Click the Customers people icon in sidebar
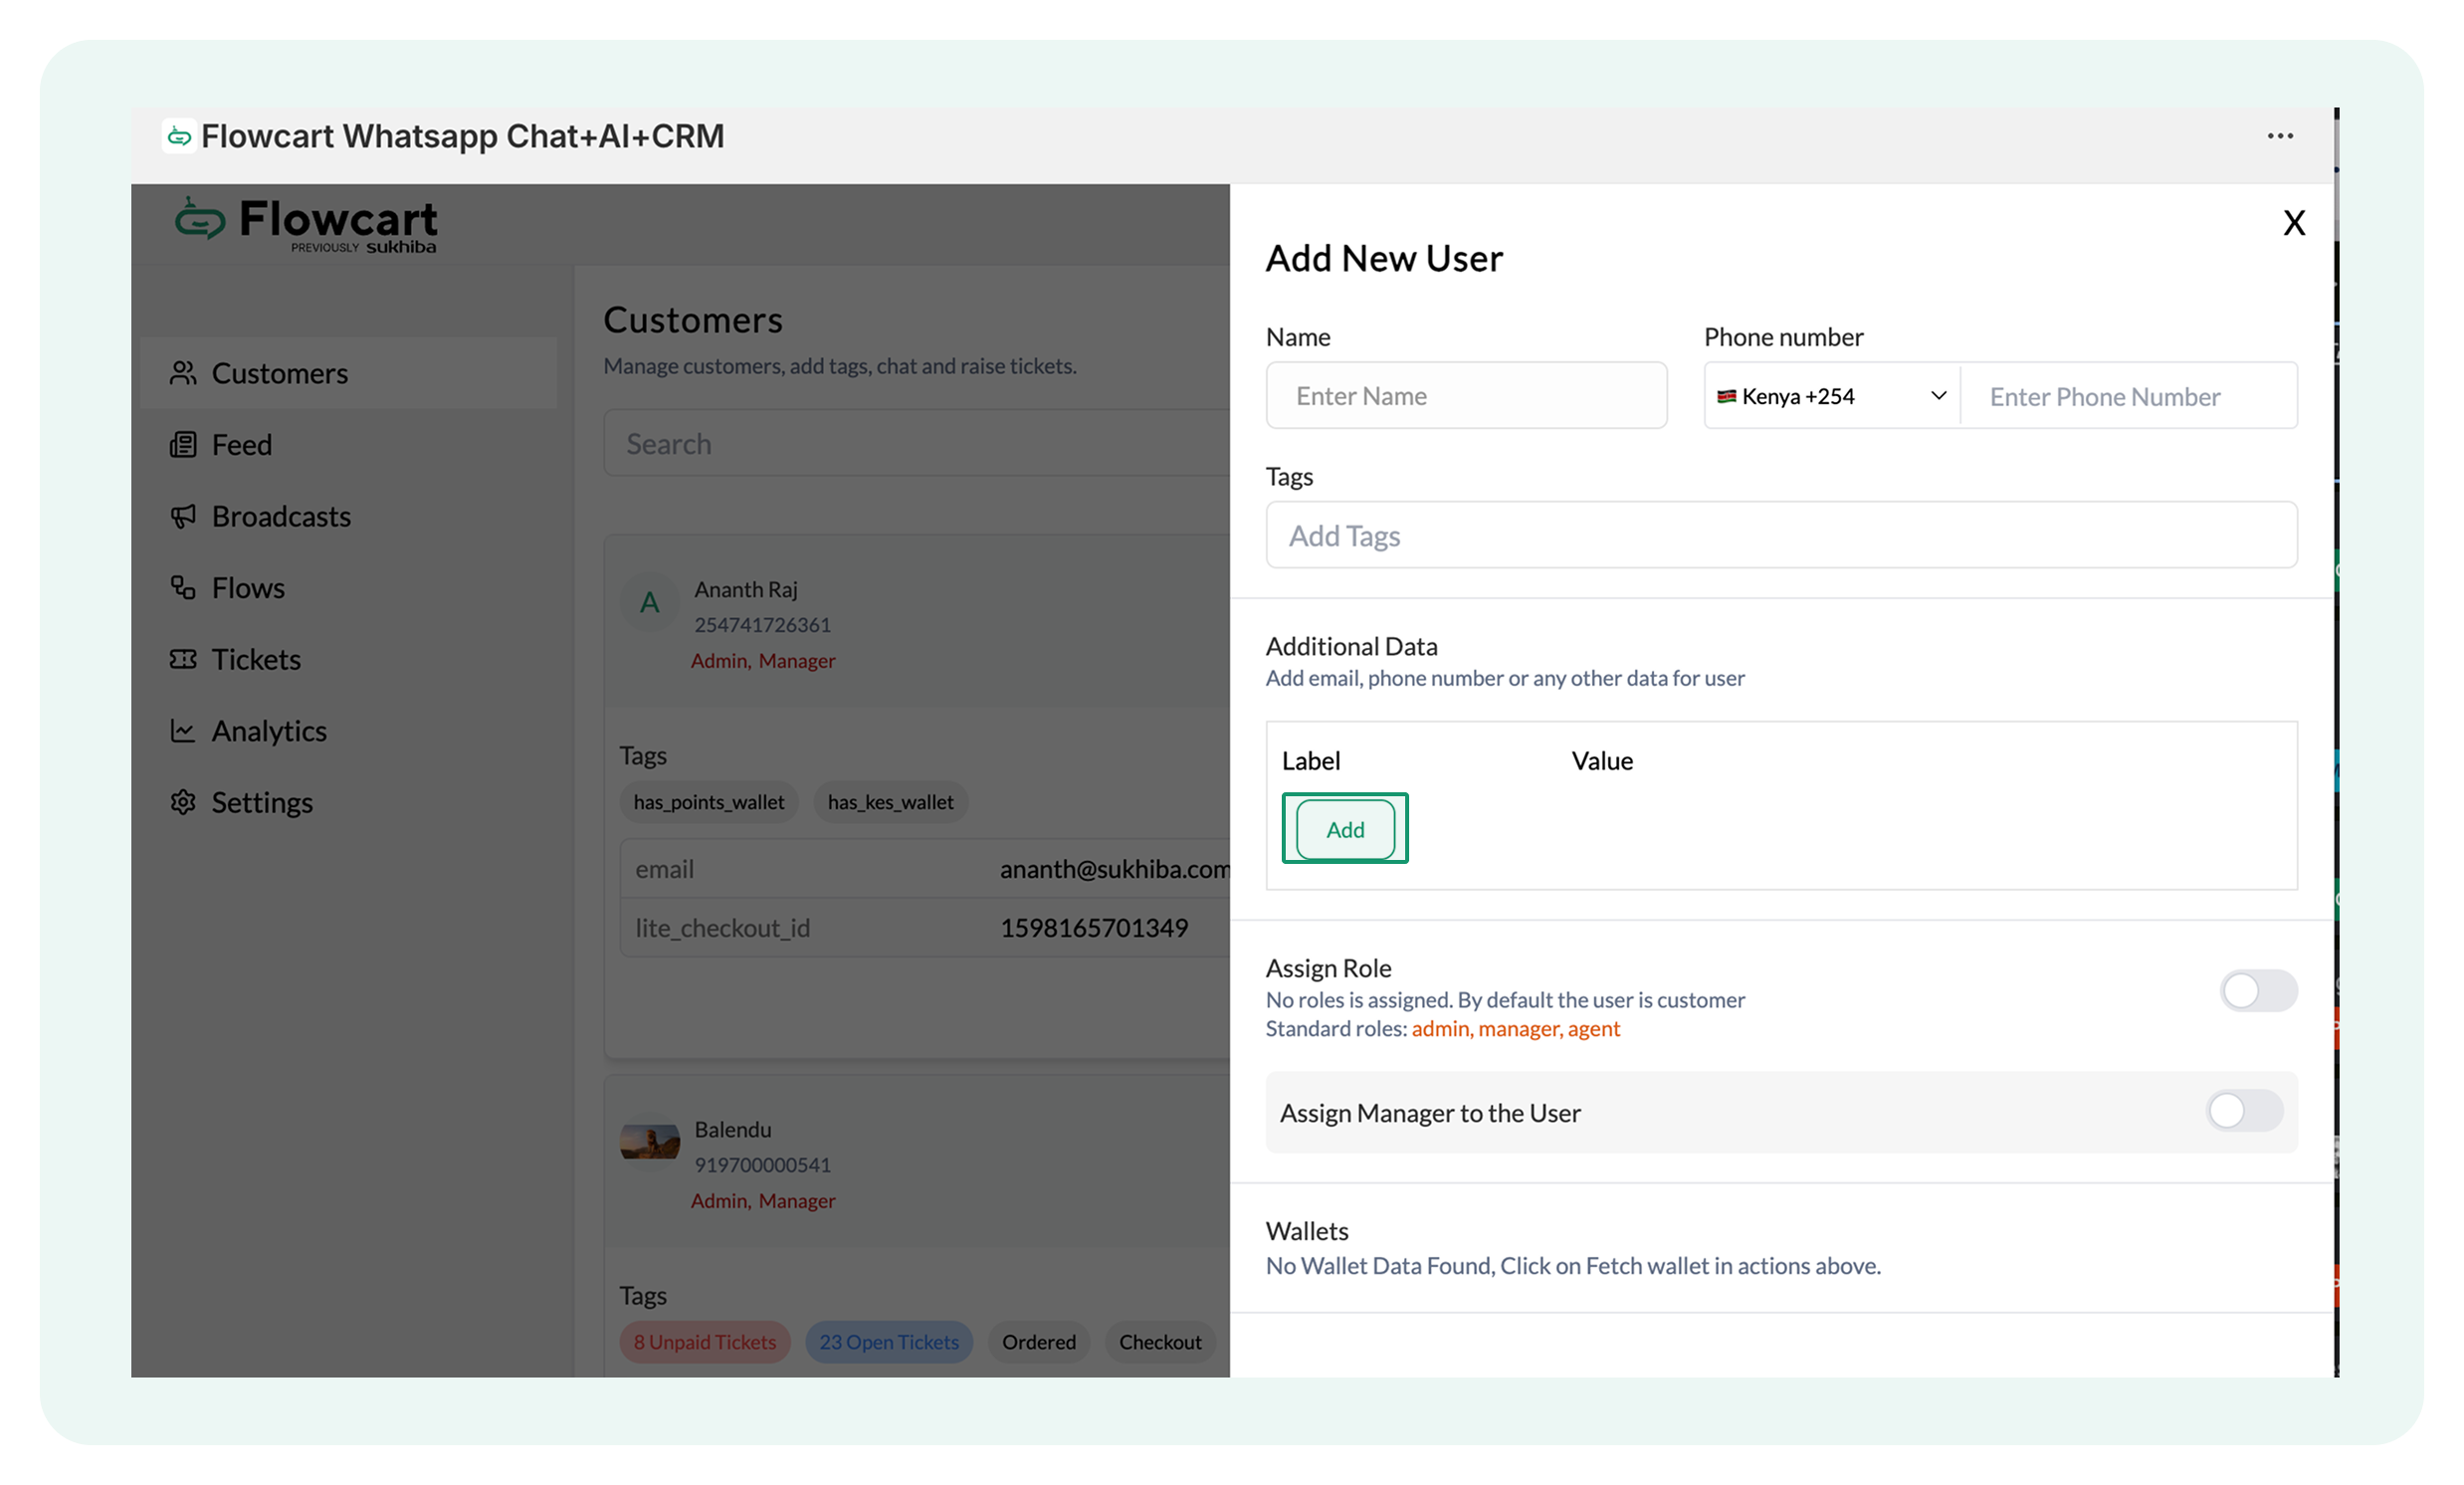Image resolution: width=2464 pixels, height=1485 pixels. pos(182,373)
